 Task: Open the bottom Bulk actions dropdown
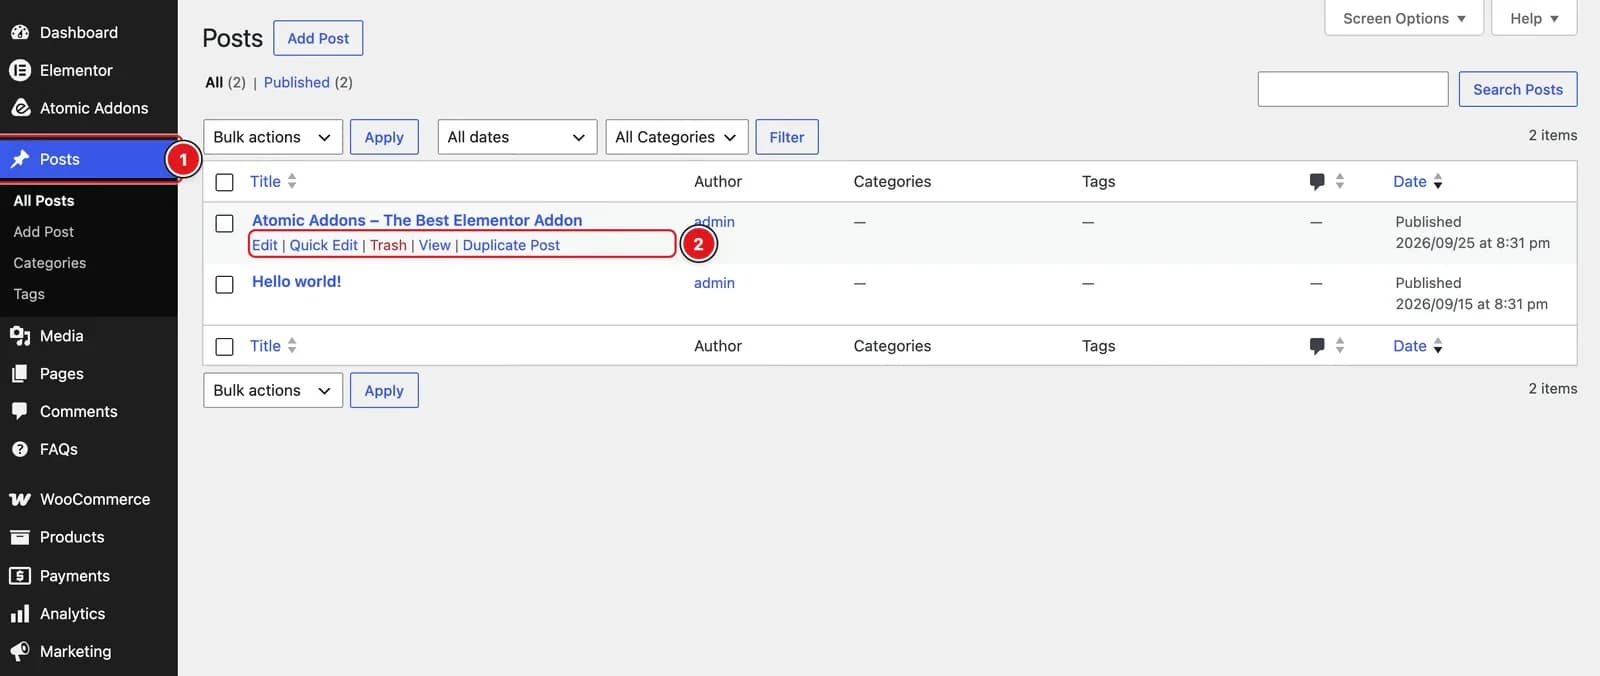click(273, 390)
